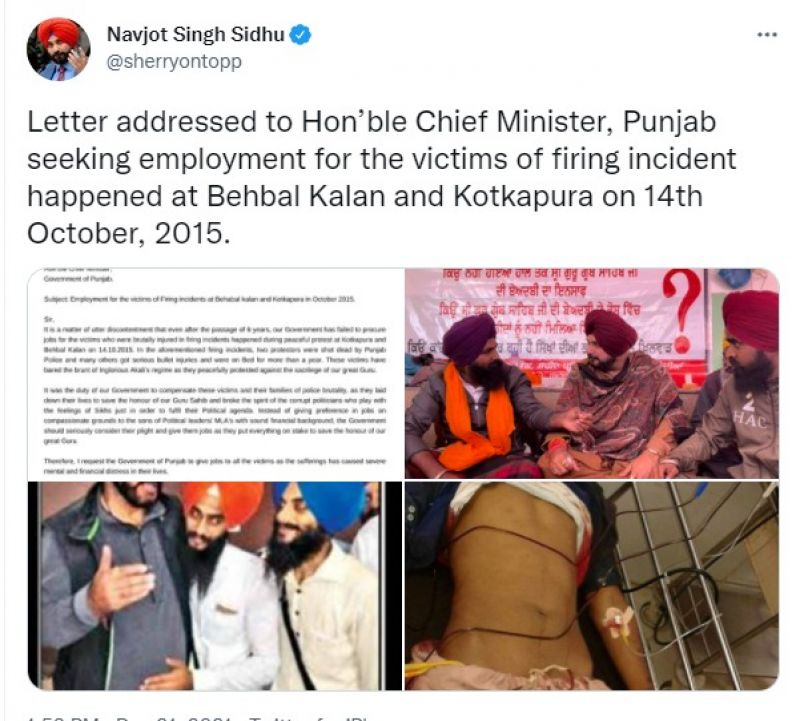Image resolution: width=800 pixels, height=721 pixels.
Task: Select the tweet text starting 'Letter addressed'
Action: tap(382, 178)
